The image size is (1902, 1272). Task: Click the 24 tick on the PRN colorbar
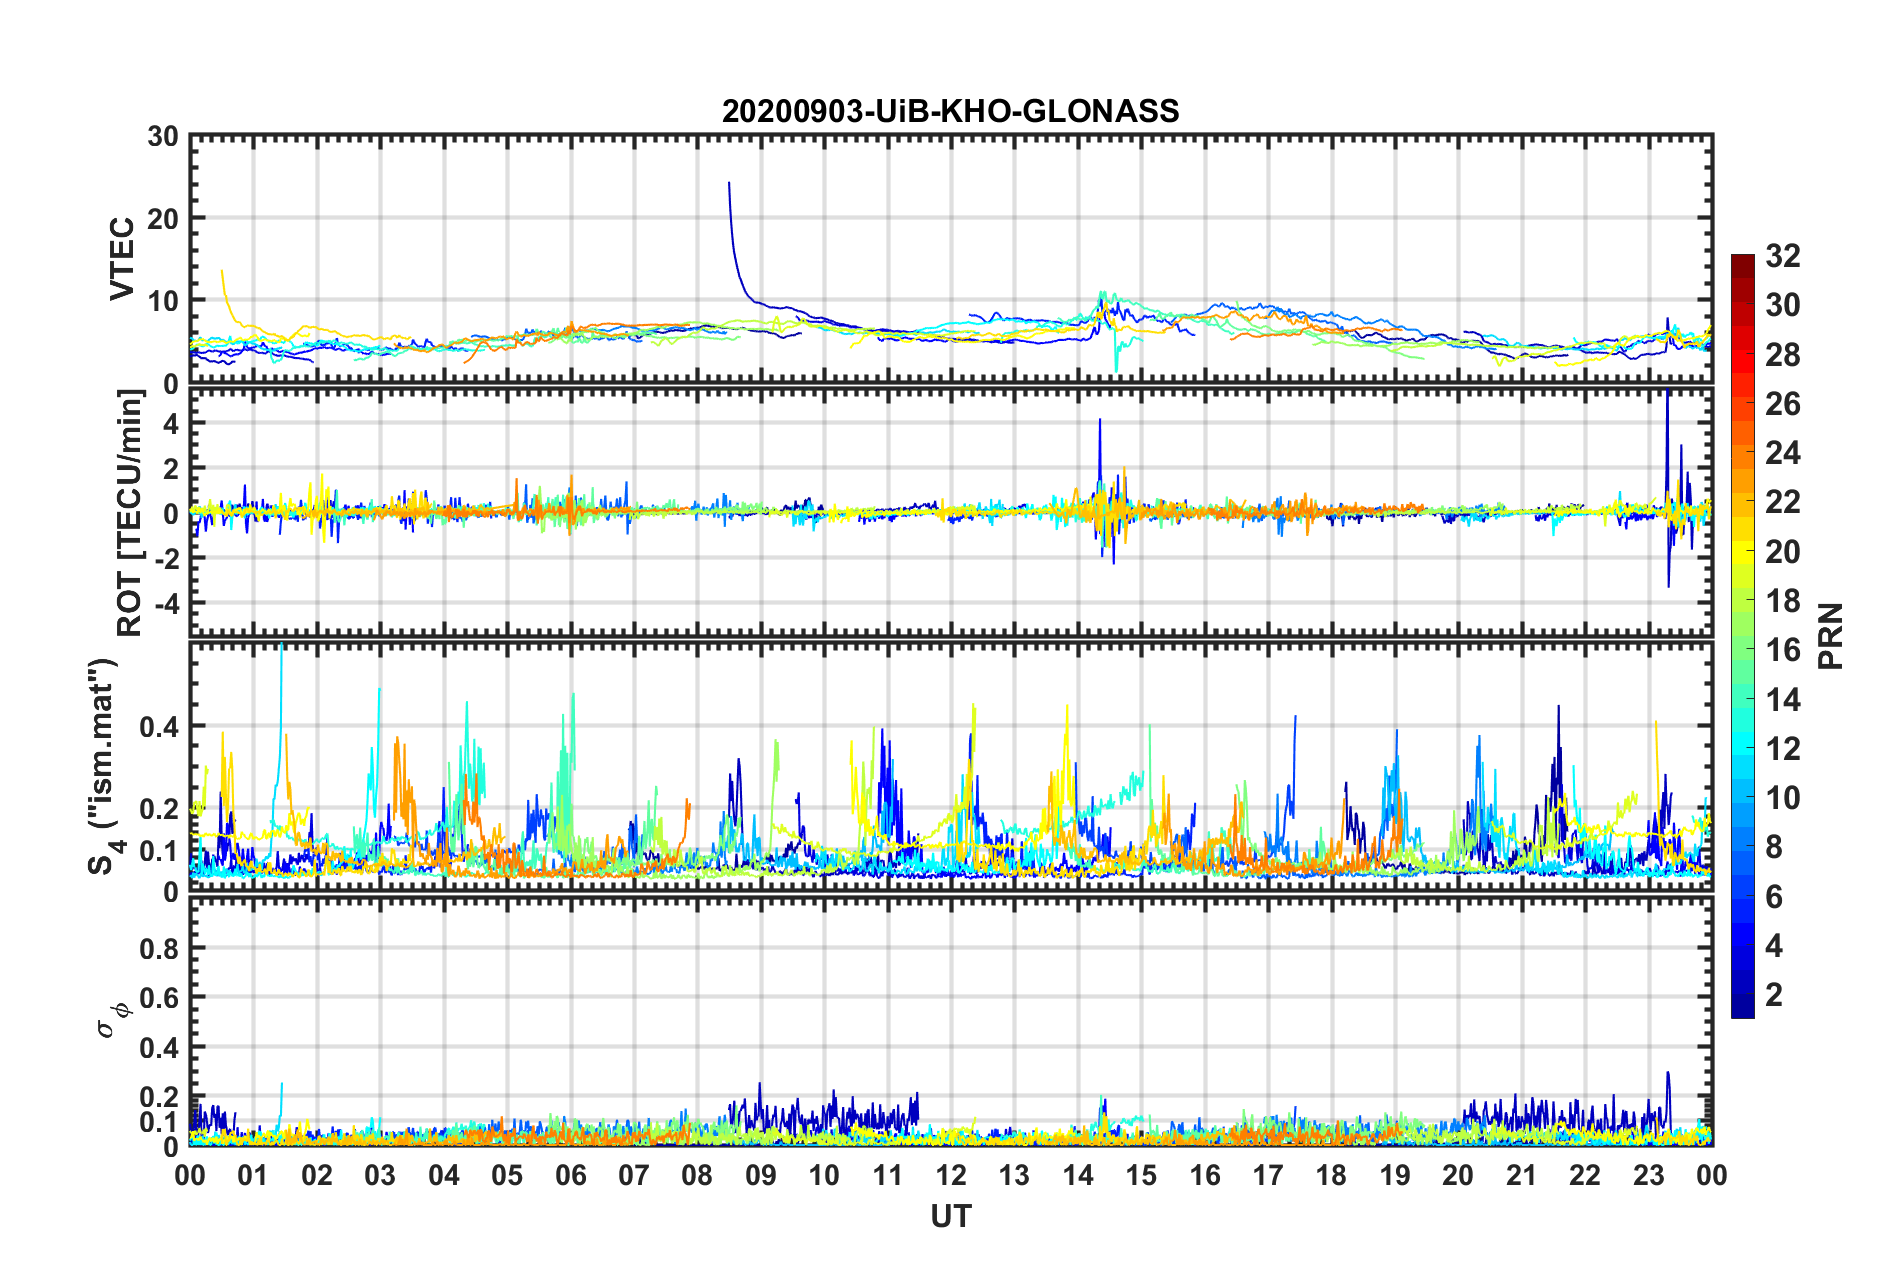tap(1782, 453)
